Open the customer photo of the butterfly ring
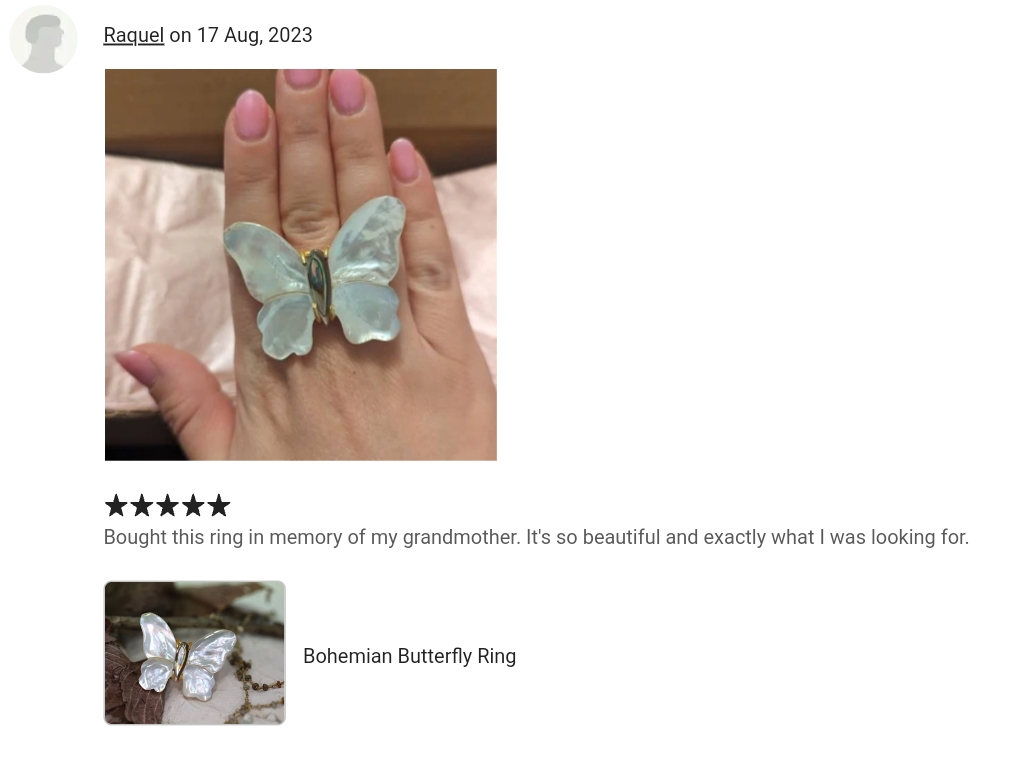The height and width of the screenshot is (760, 1013). [301, 265]
